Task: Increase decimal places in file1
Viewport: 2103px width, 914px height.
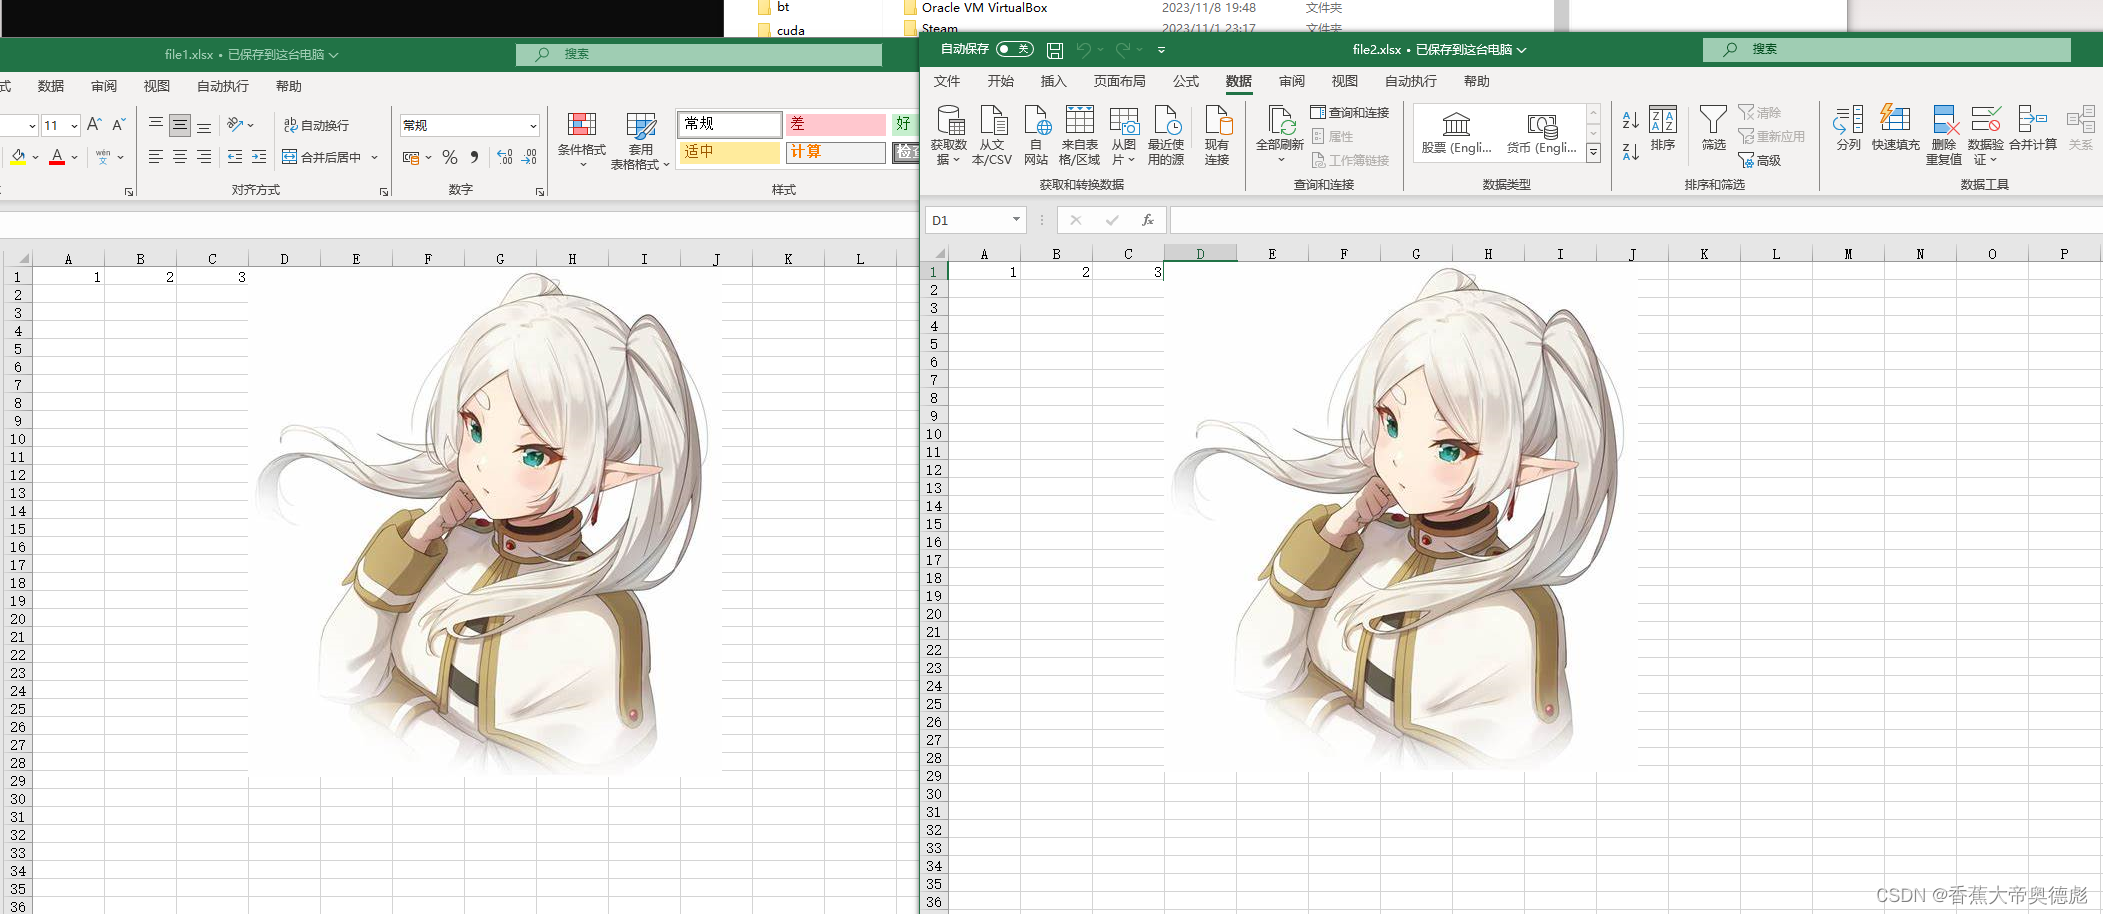Action: click(505, 157)
